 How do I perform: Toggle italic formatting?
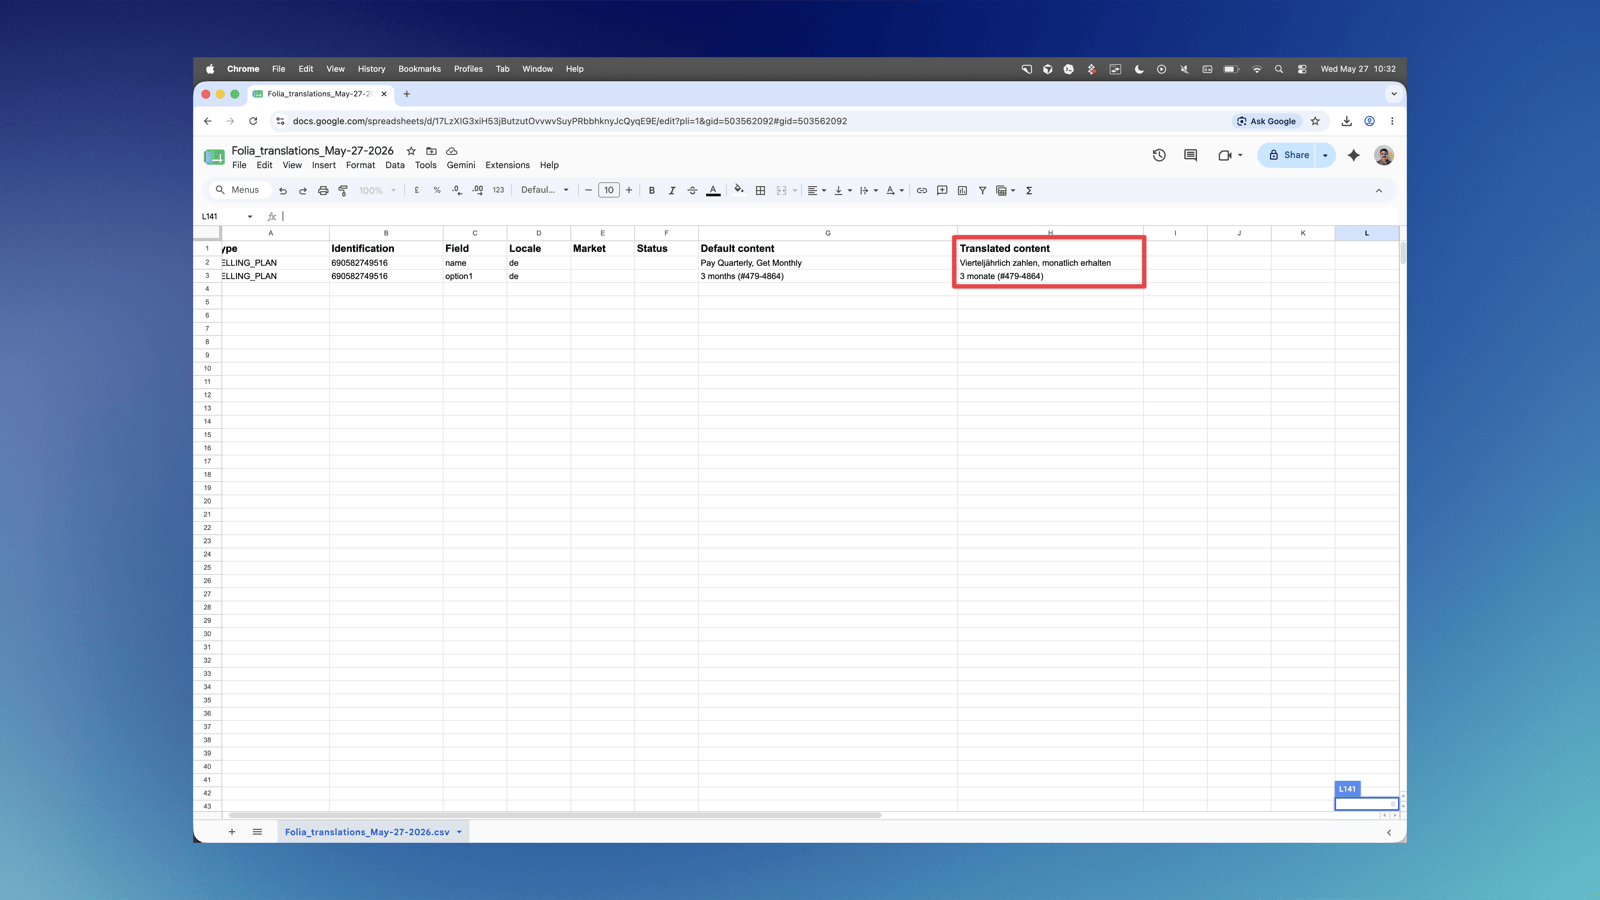tap(672, 190)
